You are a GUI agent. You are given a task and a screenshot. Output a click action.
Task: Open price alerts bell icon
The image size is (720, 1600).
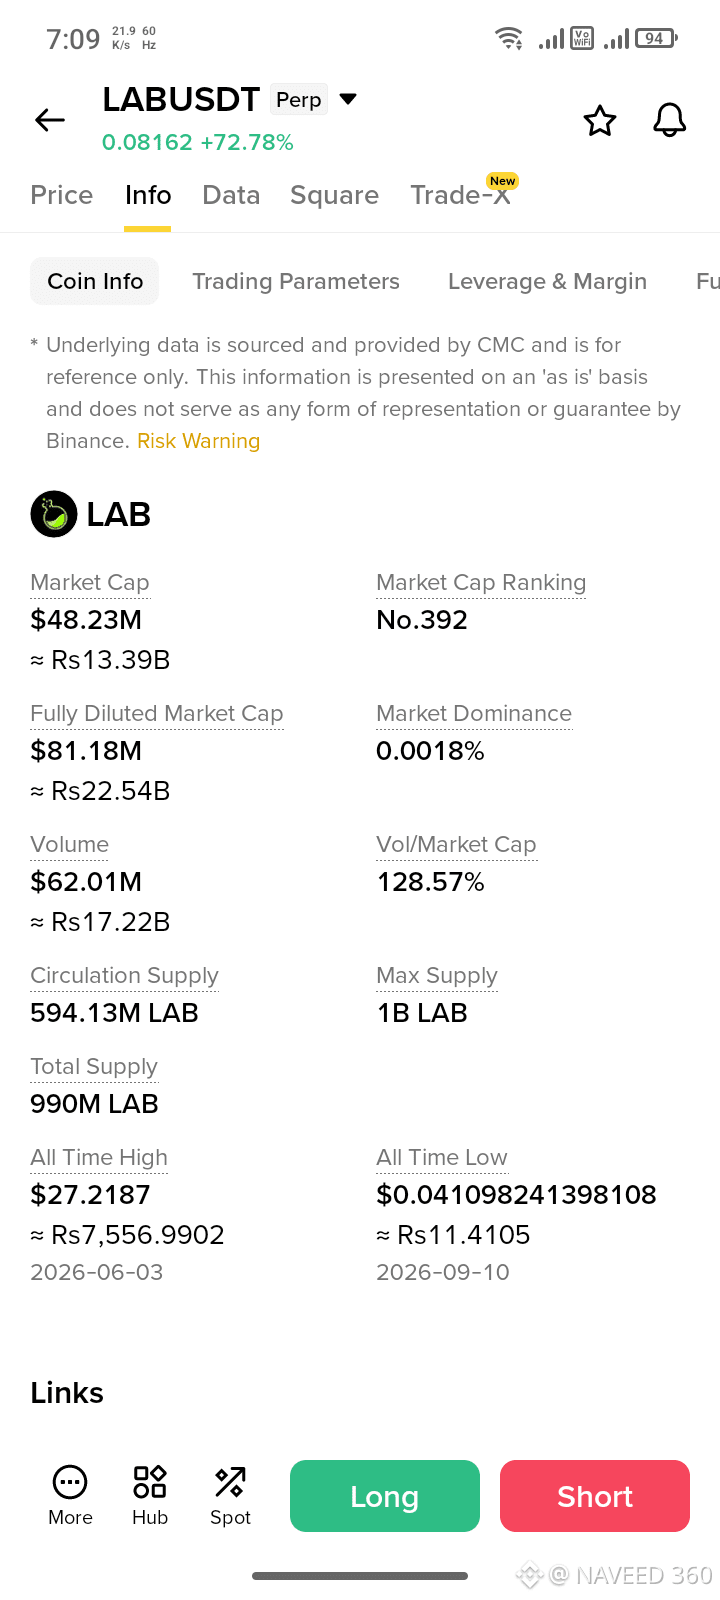[670, 120]
